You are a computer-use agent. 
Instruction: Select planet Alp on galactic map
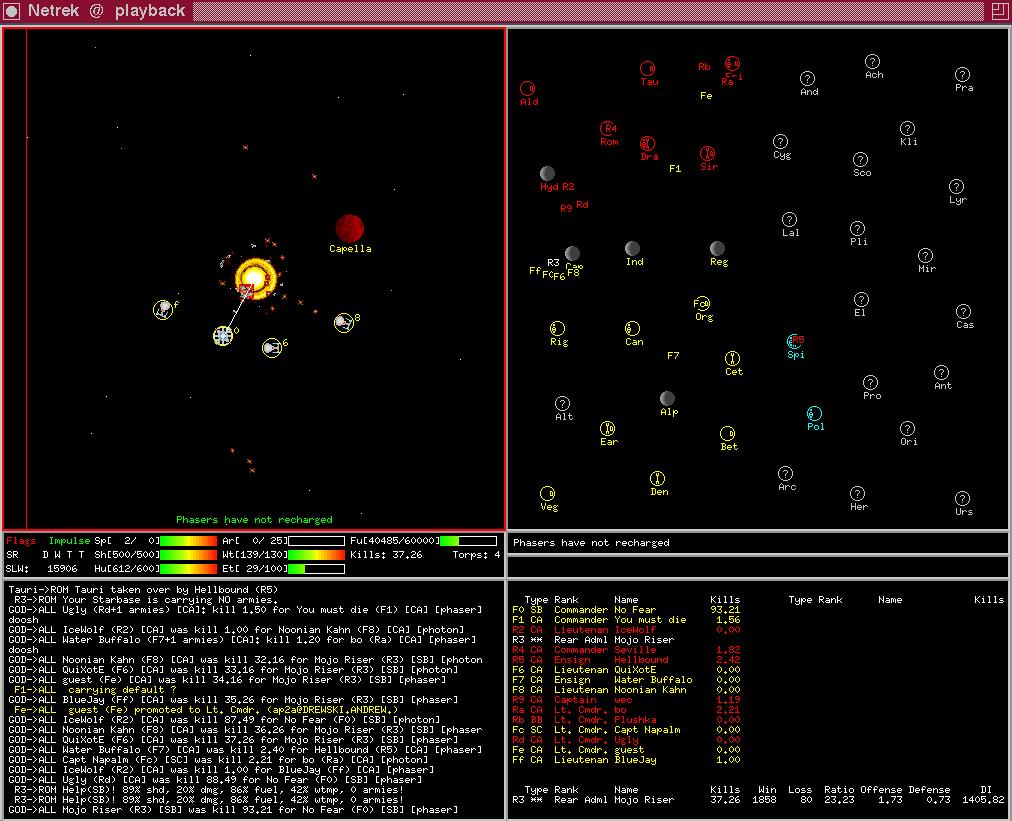(667, 398)
